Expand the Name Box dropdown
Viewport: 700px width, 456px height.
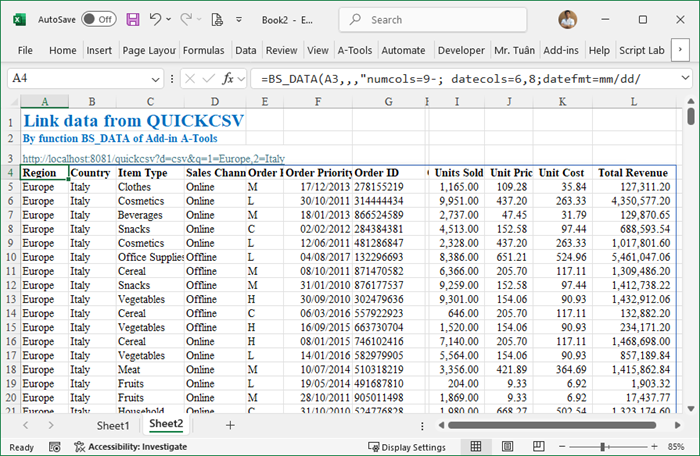coord(155,79)
